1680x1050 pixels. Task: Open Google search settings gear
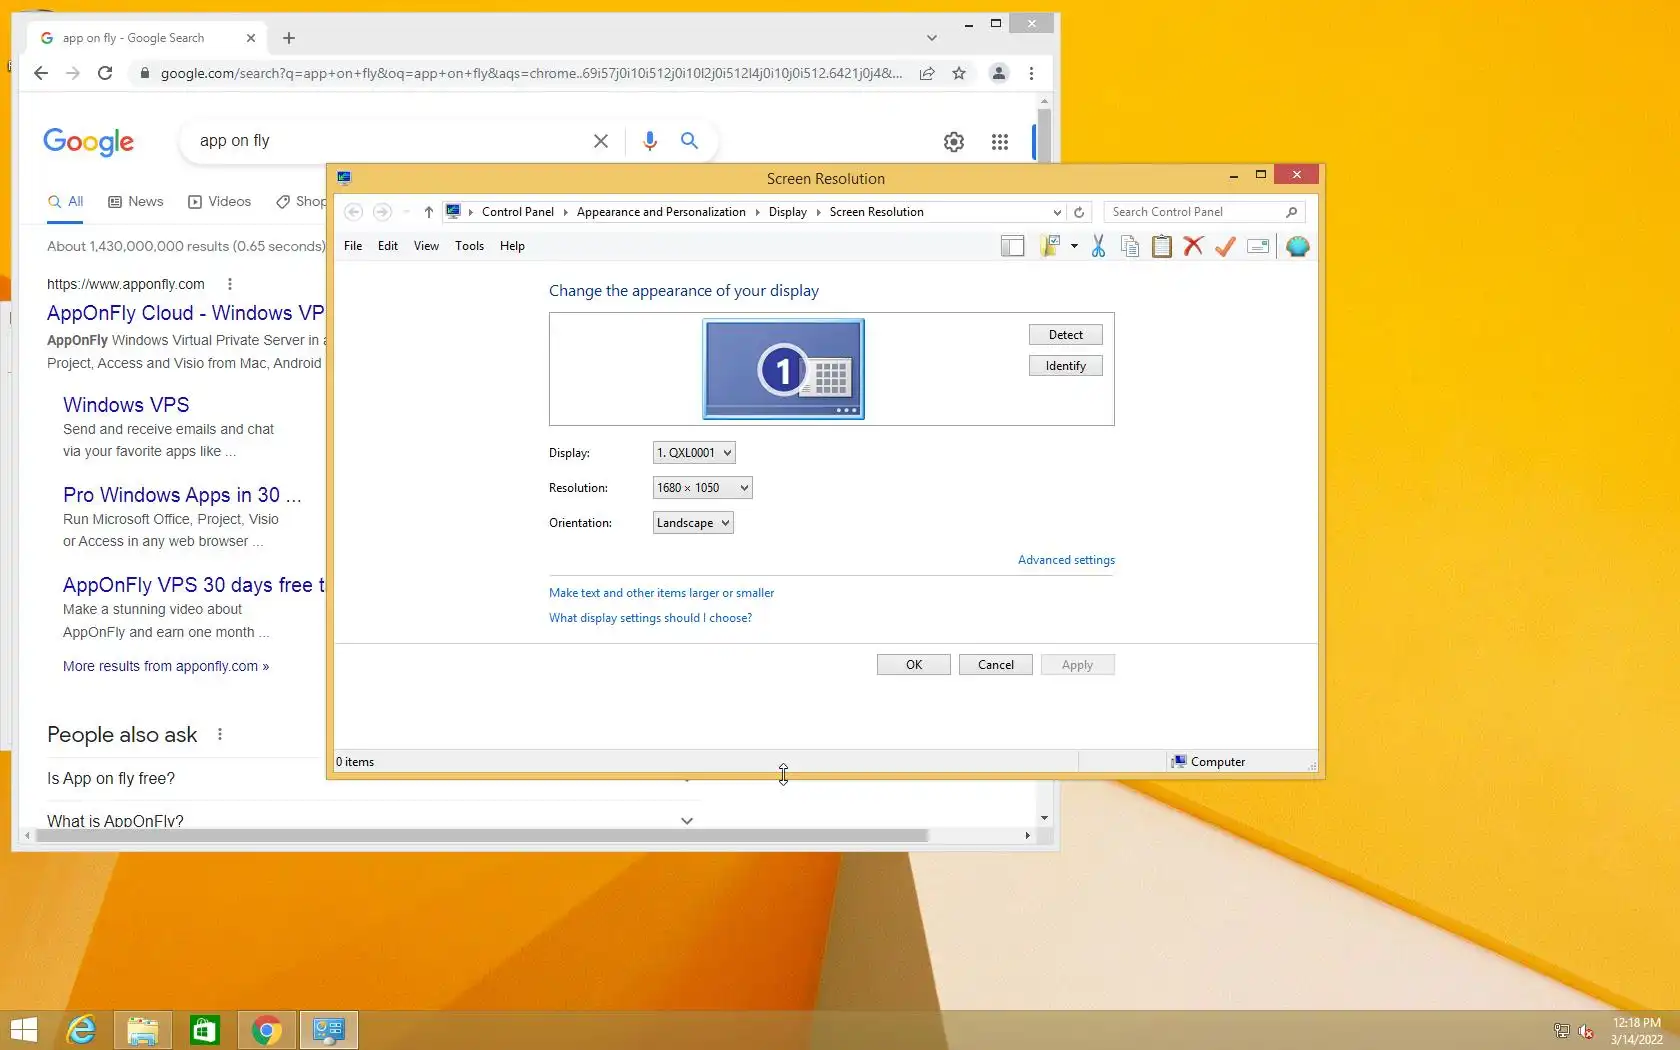coord(954,142)
